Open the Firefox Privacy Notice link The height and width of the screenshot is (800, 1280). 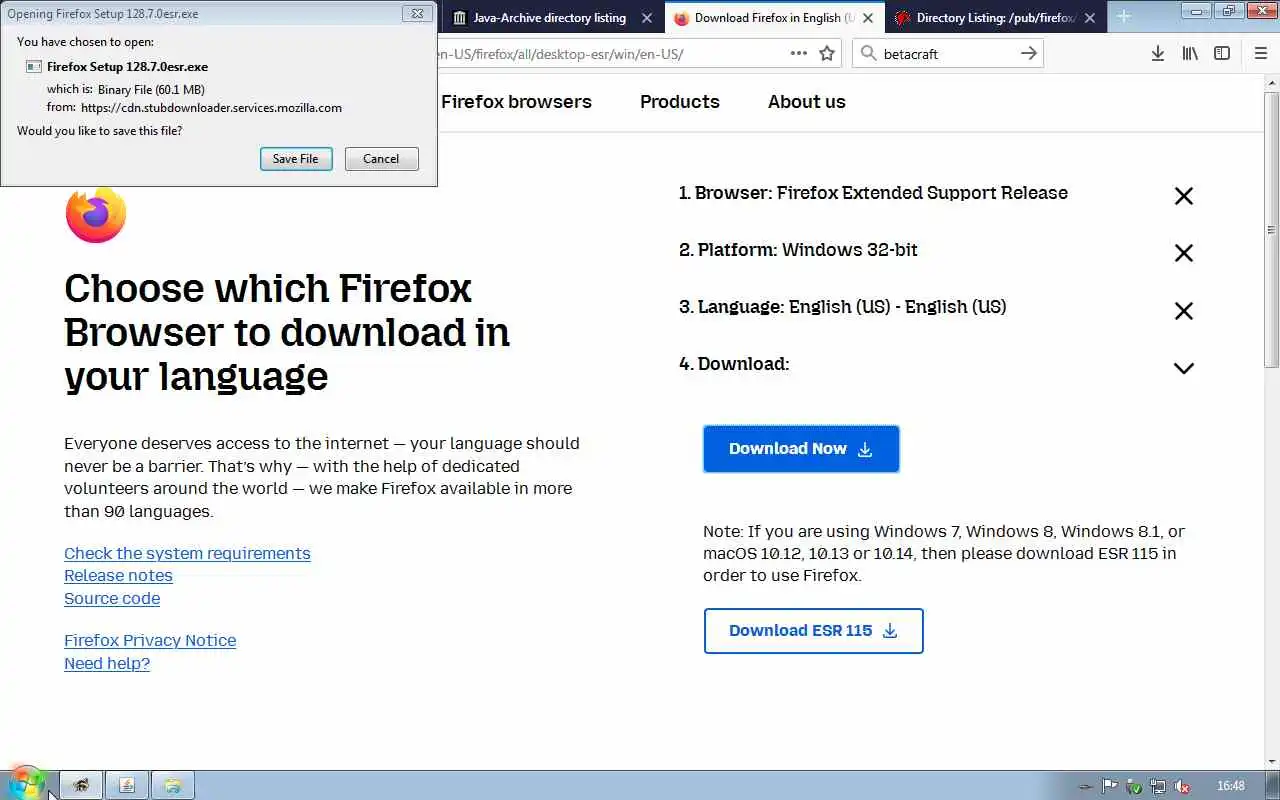[x=150, y=640]
